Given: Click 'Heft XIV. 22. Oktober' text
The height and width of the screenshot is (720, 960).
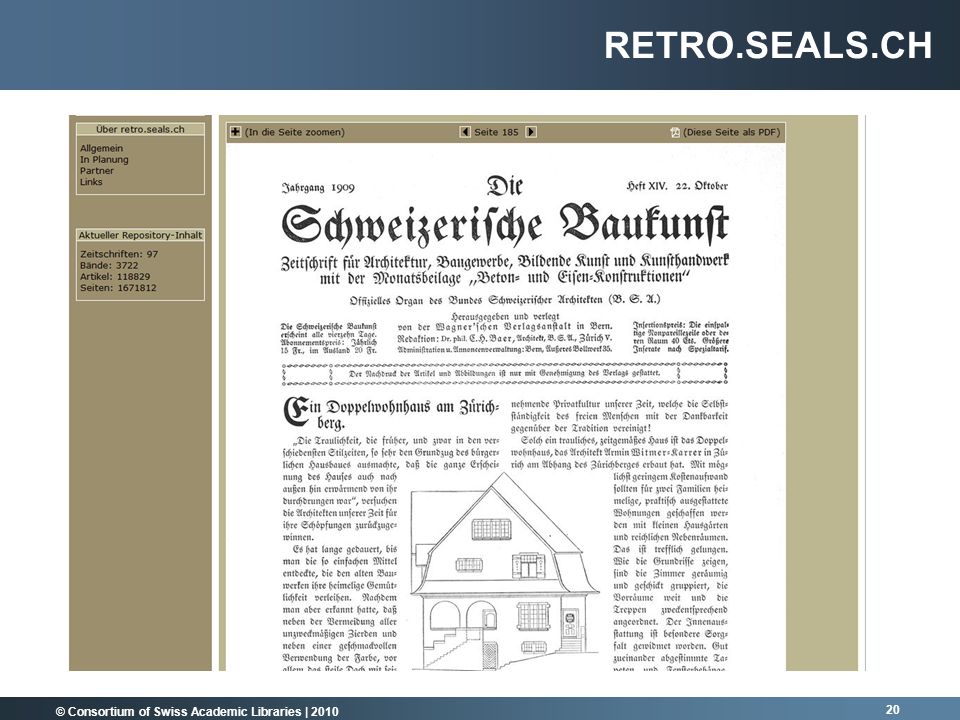Looking at the screenshot, I should (x=677, y=186).
